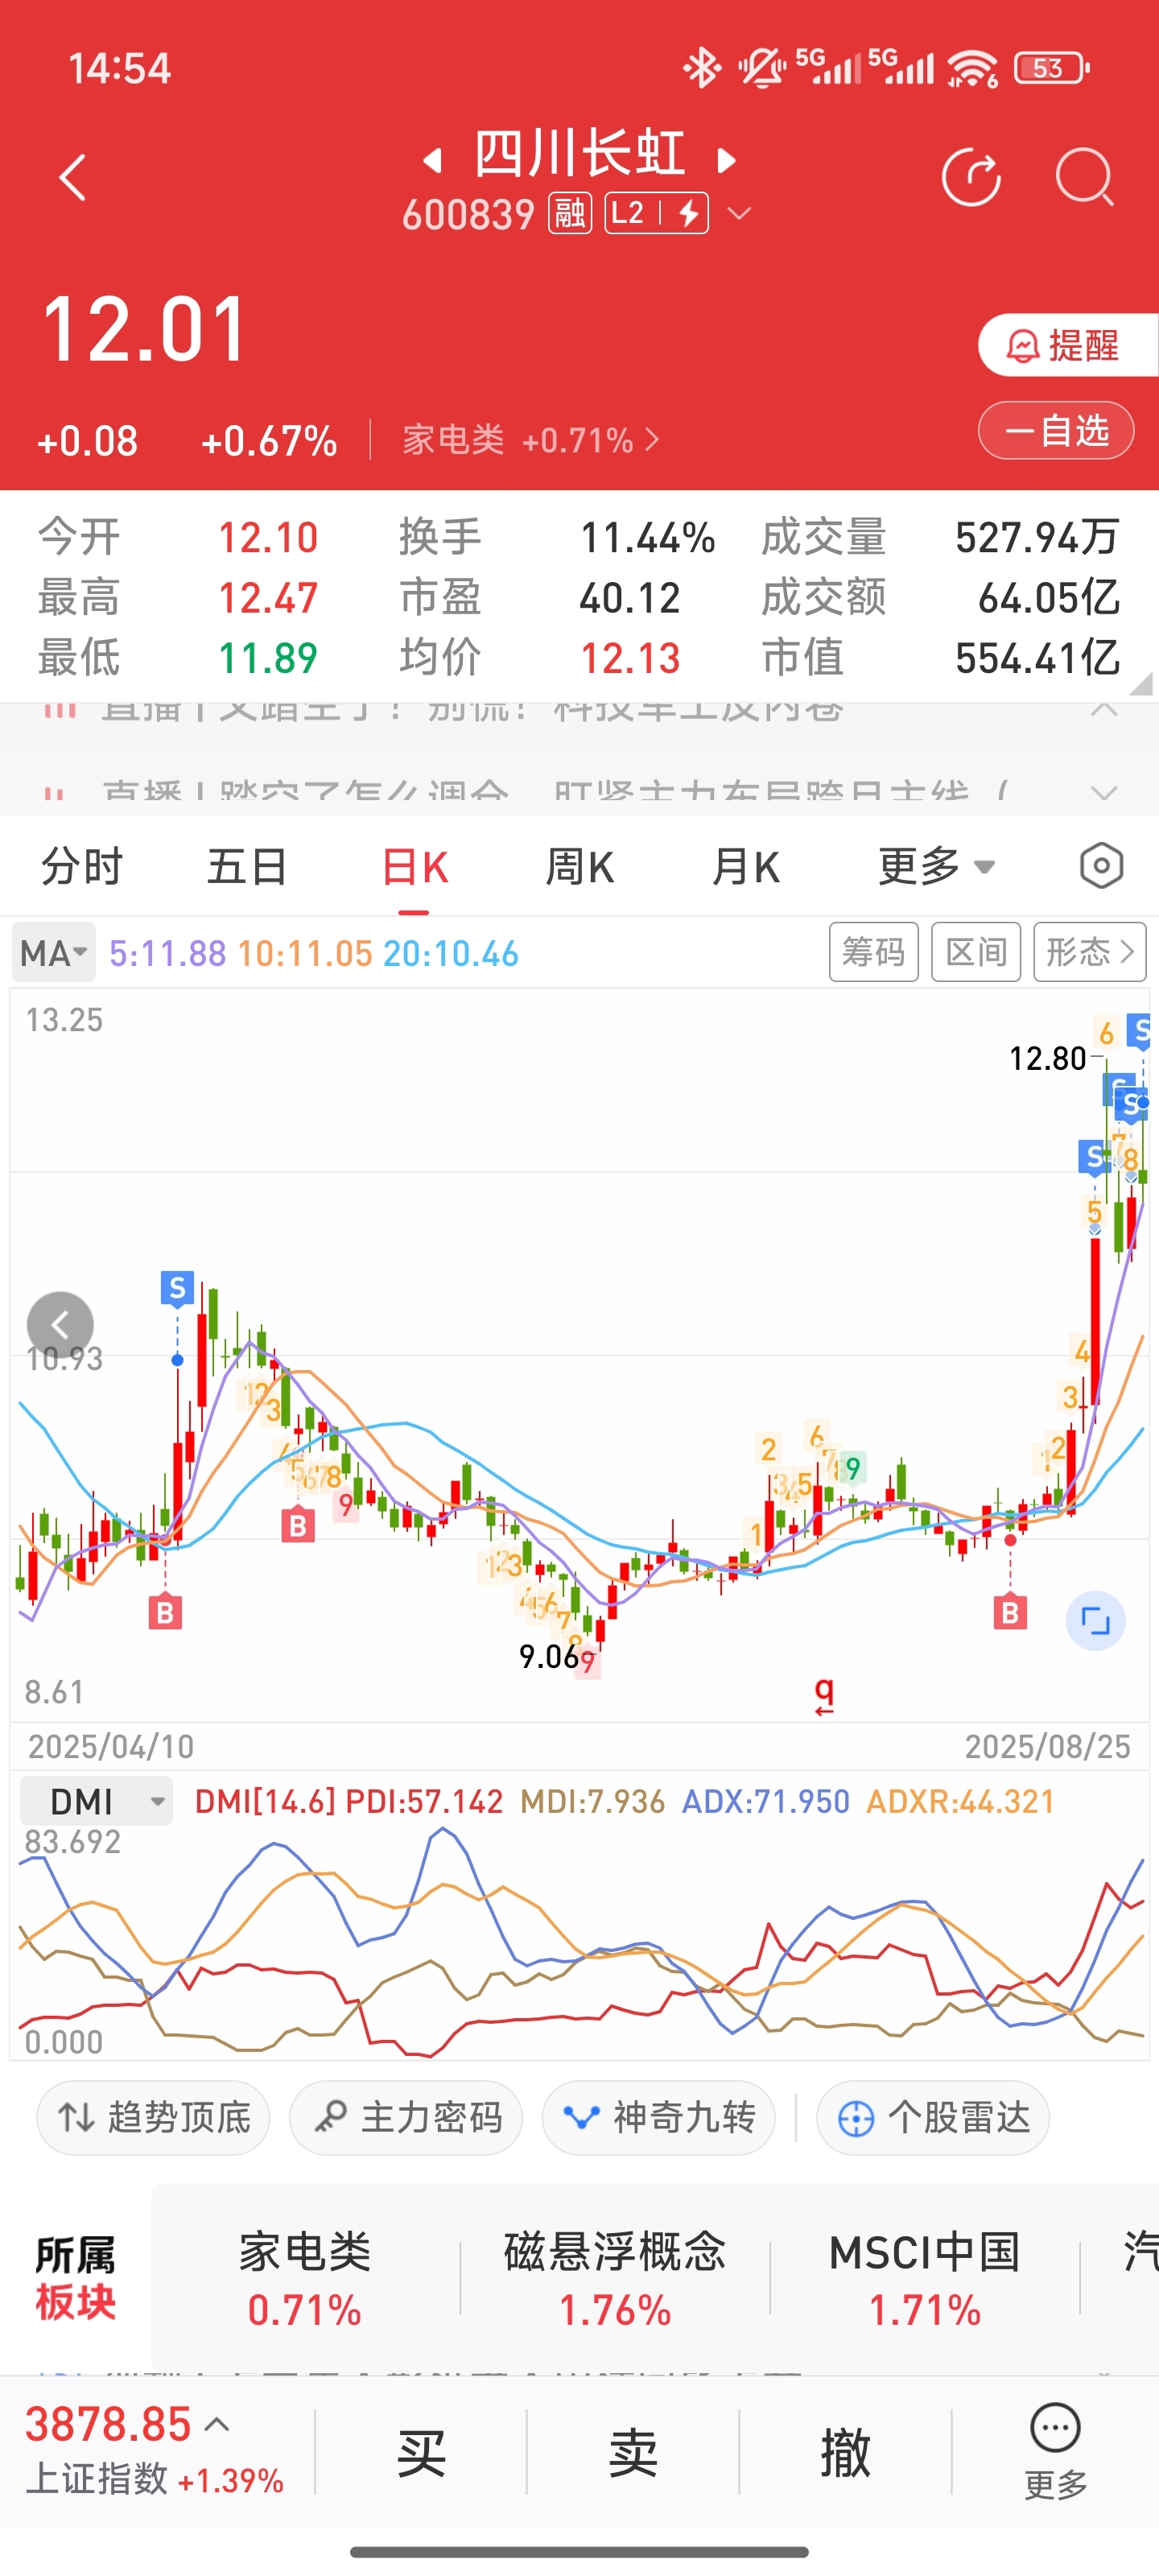The height and width of the screenshot is (2576, 1159).
Task: Open chart settings hexagon icon
Action: click(1101, 866)
